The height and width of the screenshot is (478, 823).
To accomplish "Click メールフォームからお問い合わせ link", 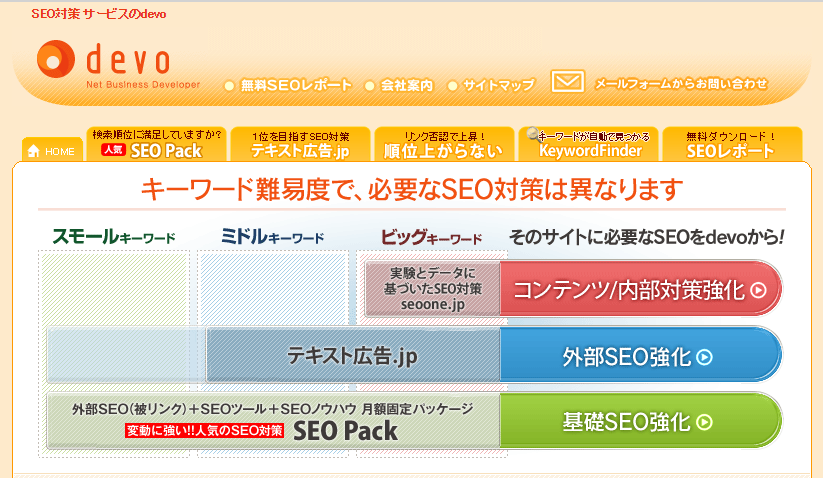I will pyautogui.click(x=681, y=84).
